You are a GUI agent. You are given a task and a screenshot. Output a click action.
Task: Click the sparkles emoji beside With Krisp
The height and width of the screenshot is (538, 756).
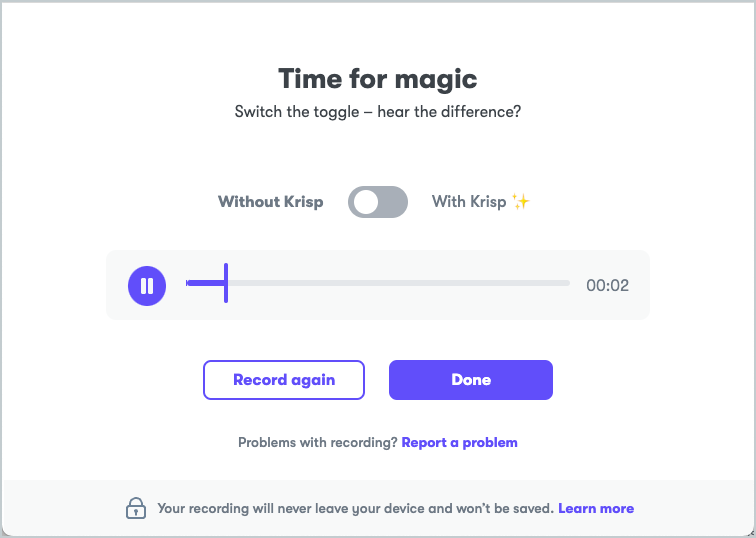(521, 202)
